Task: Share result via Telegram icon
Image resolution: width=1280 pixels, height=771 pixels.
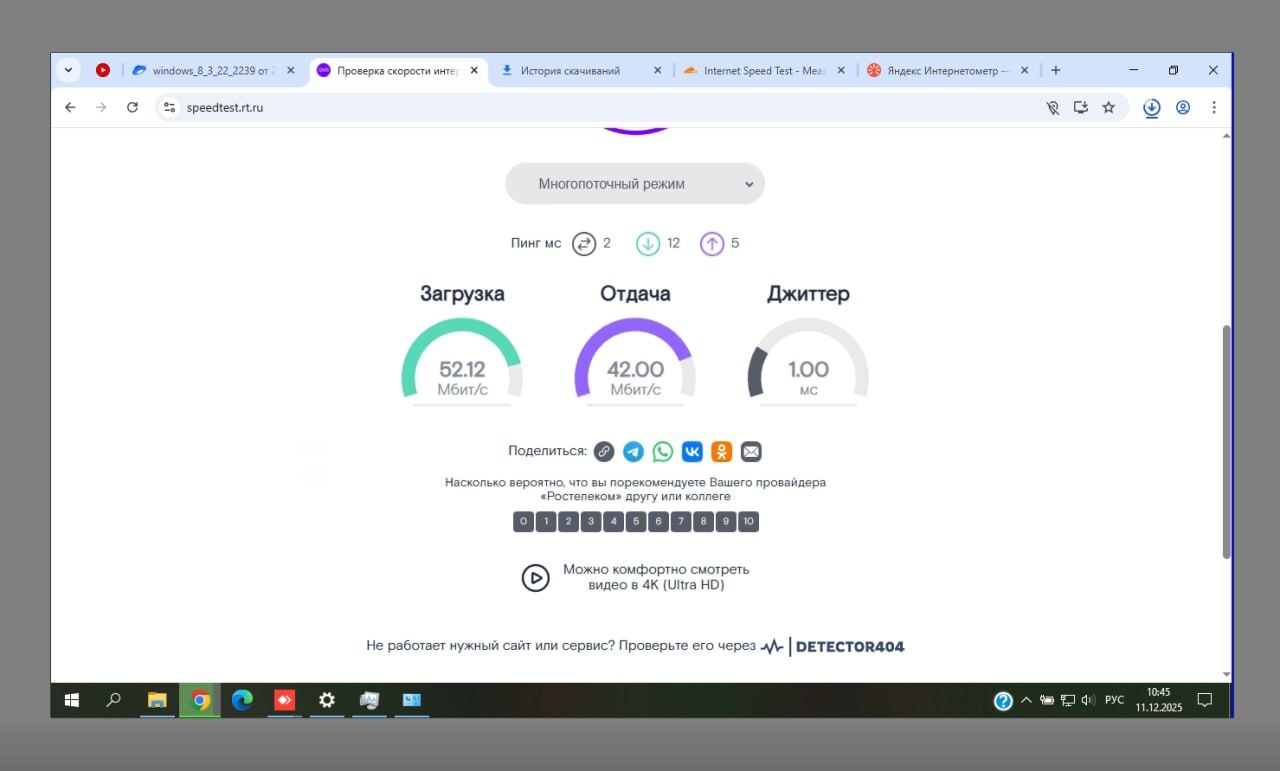Action: tap(633, 452)
